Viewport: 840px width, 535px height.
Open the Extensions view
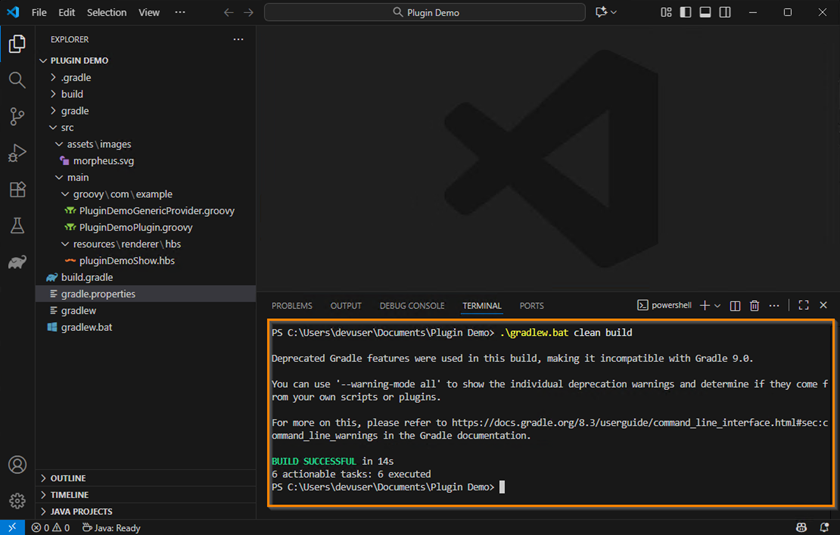click(17, 190)
